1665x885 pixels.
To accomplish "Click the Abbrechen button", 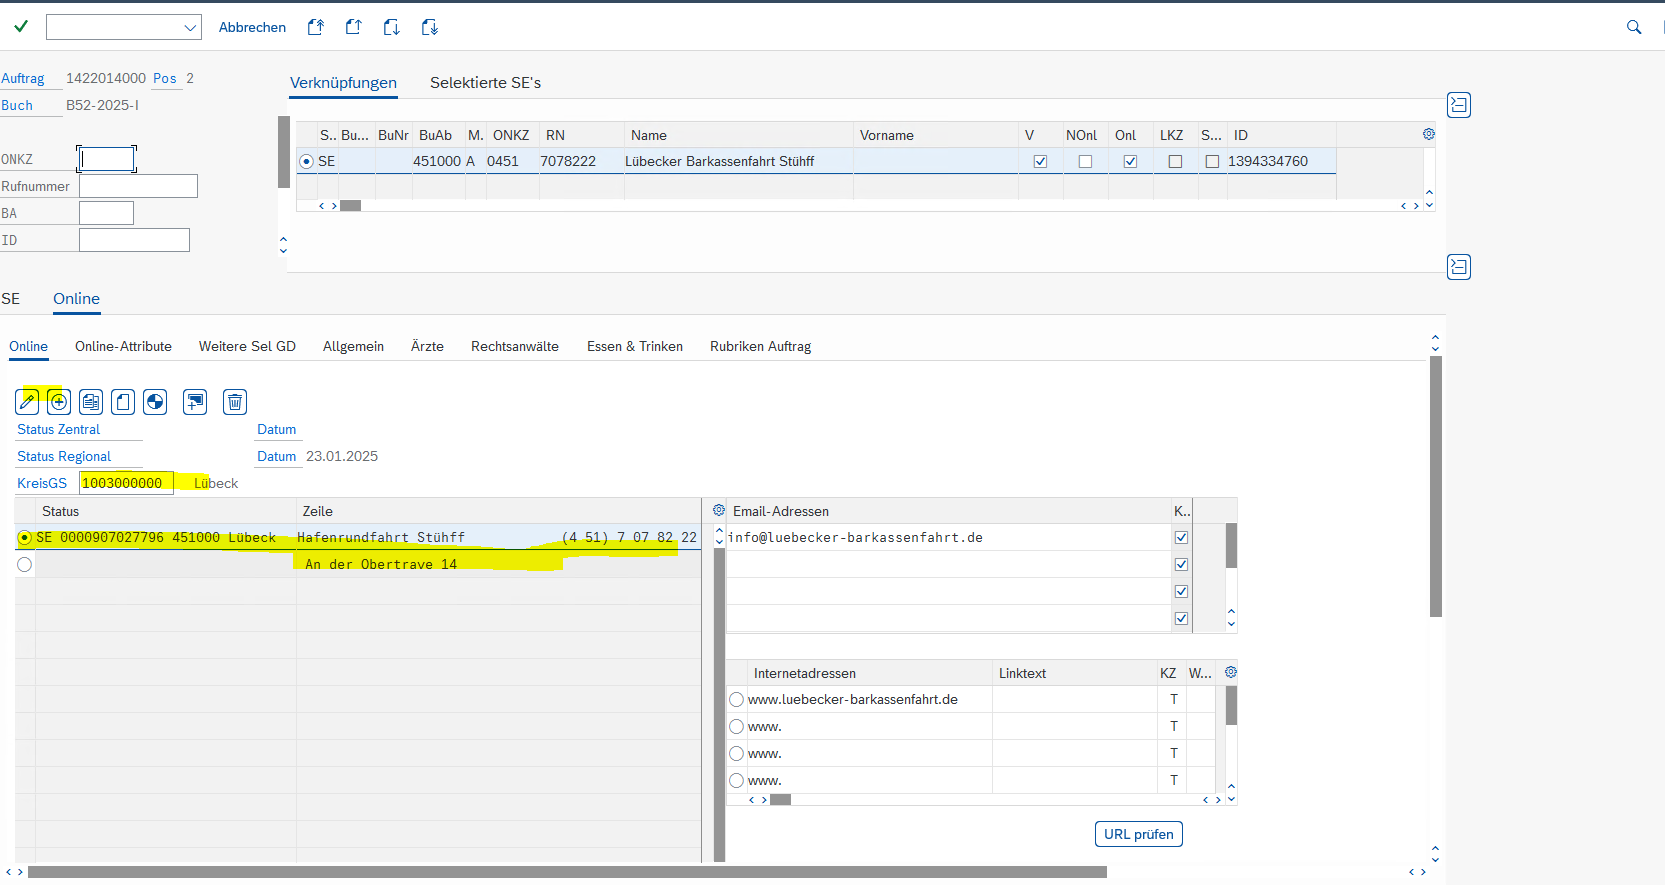I will coord(252,27).
